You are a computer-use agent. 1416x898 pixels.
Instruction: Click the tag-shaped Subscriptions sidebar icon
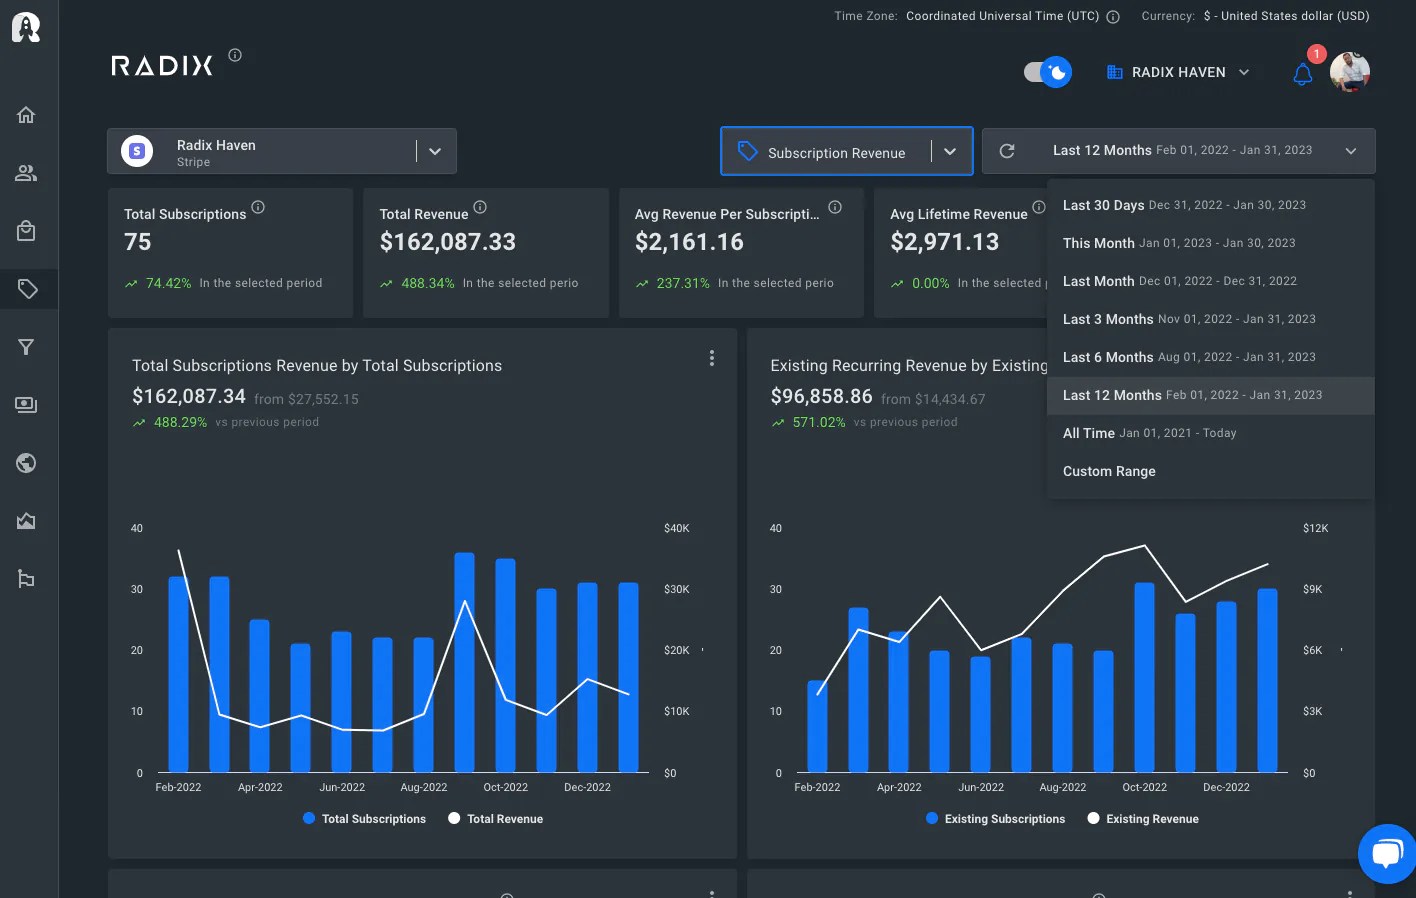point(27,288)
